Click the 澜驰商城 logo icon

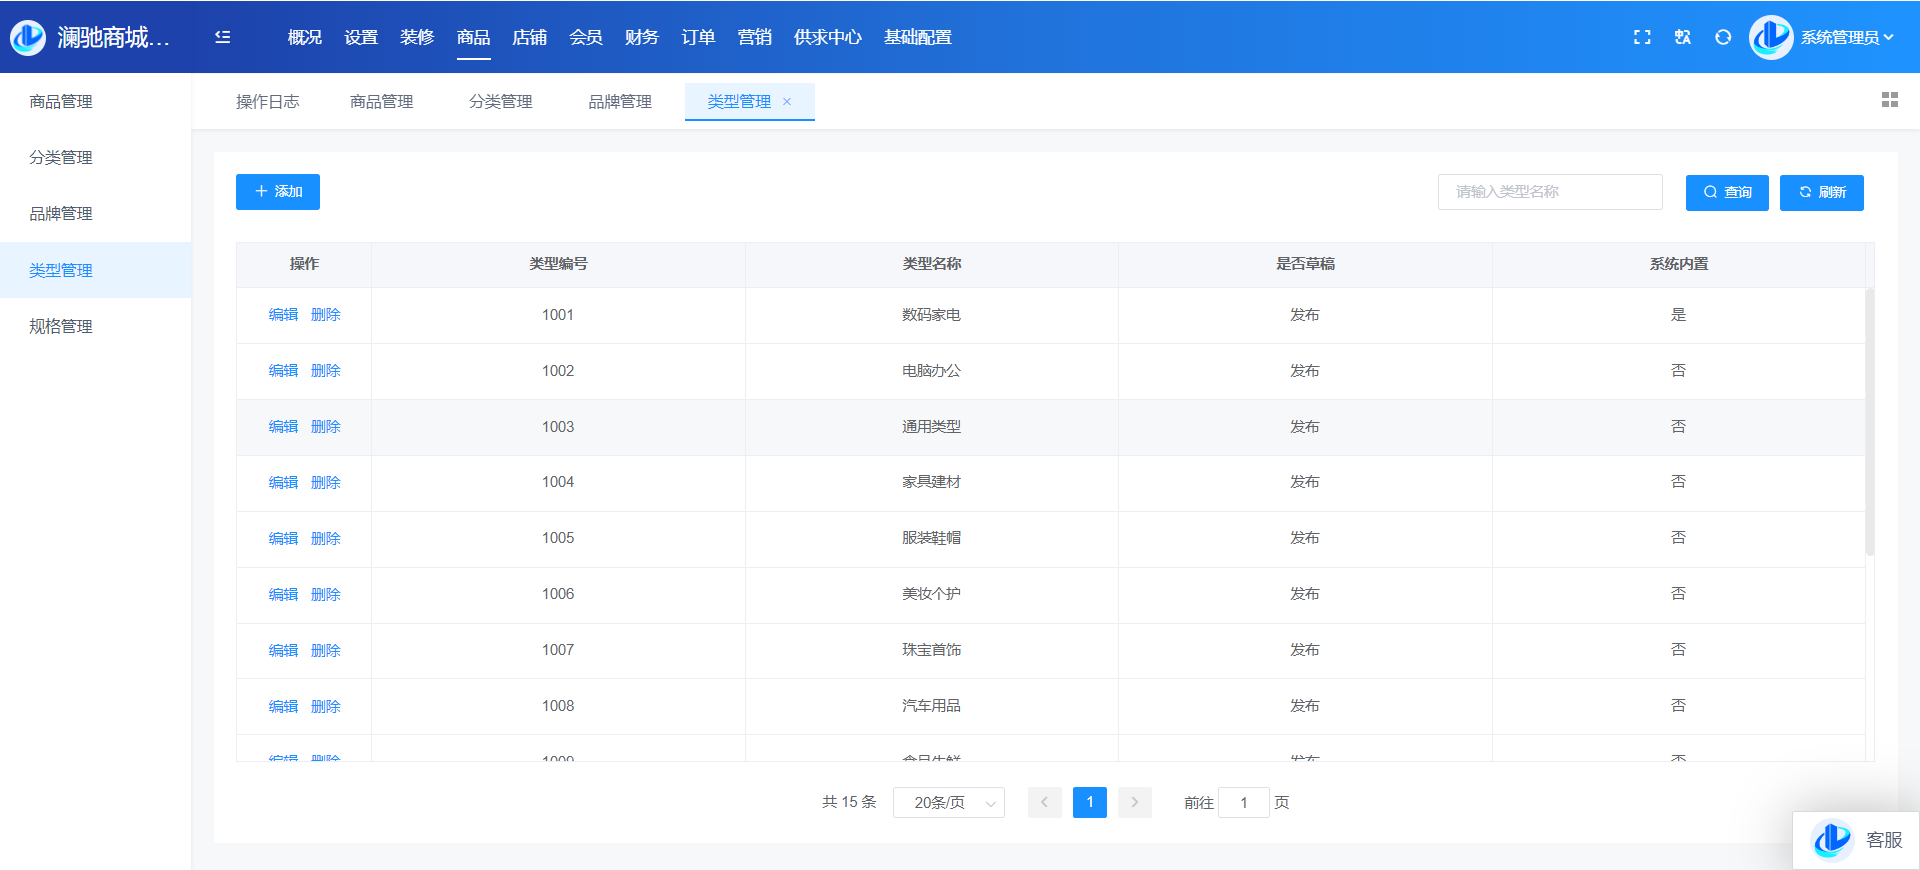(x=28, y=37)
